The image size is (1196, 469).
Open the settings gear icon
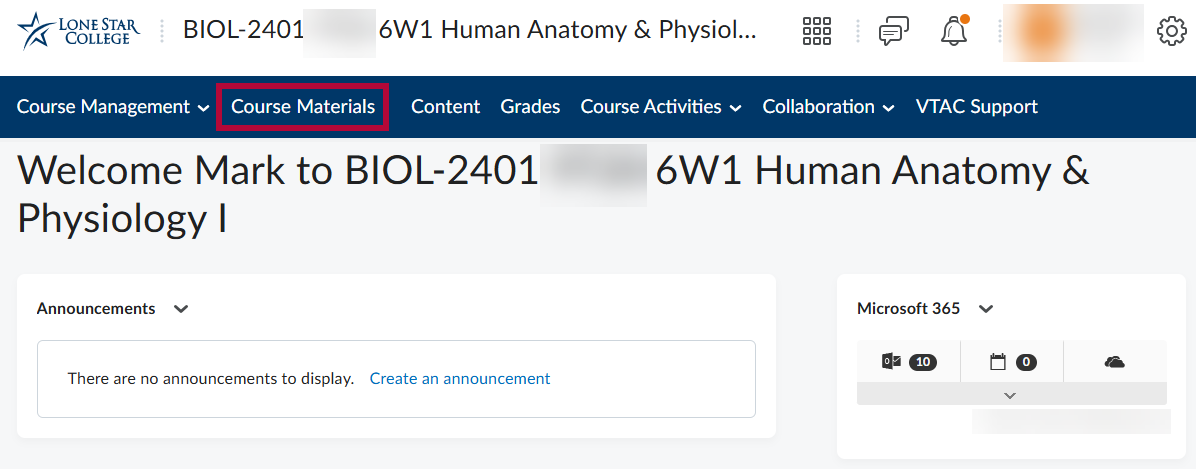point(1171,32)
